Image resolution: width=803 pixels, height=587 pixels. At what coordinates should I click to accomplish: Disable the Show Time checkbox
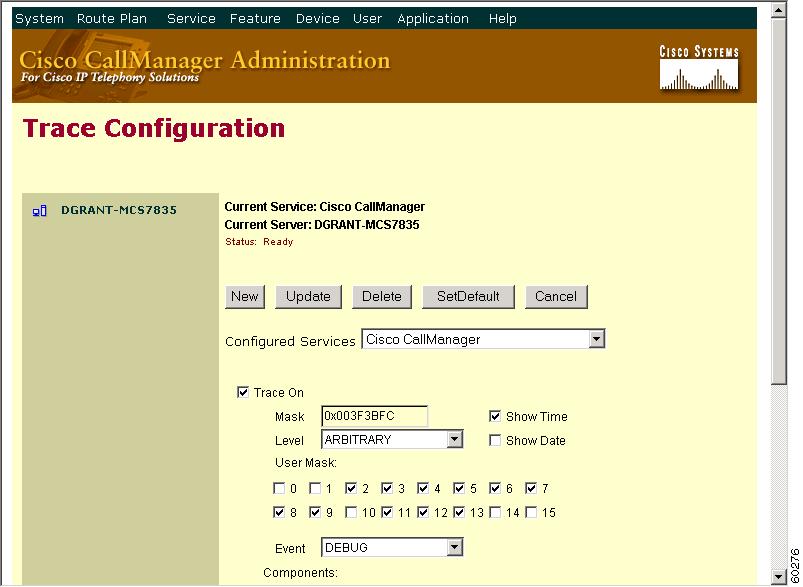tap(495, 416)
